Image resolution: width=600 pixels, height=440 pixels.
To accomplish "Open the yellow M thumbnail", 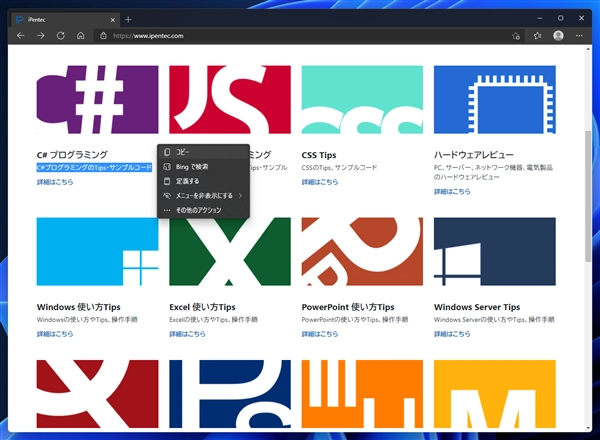I will [495, 394].
